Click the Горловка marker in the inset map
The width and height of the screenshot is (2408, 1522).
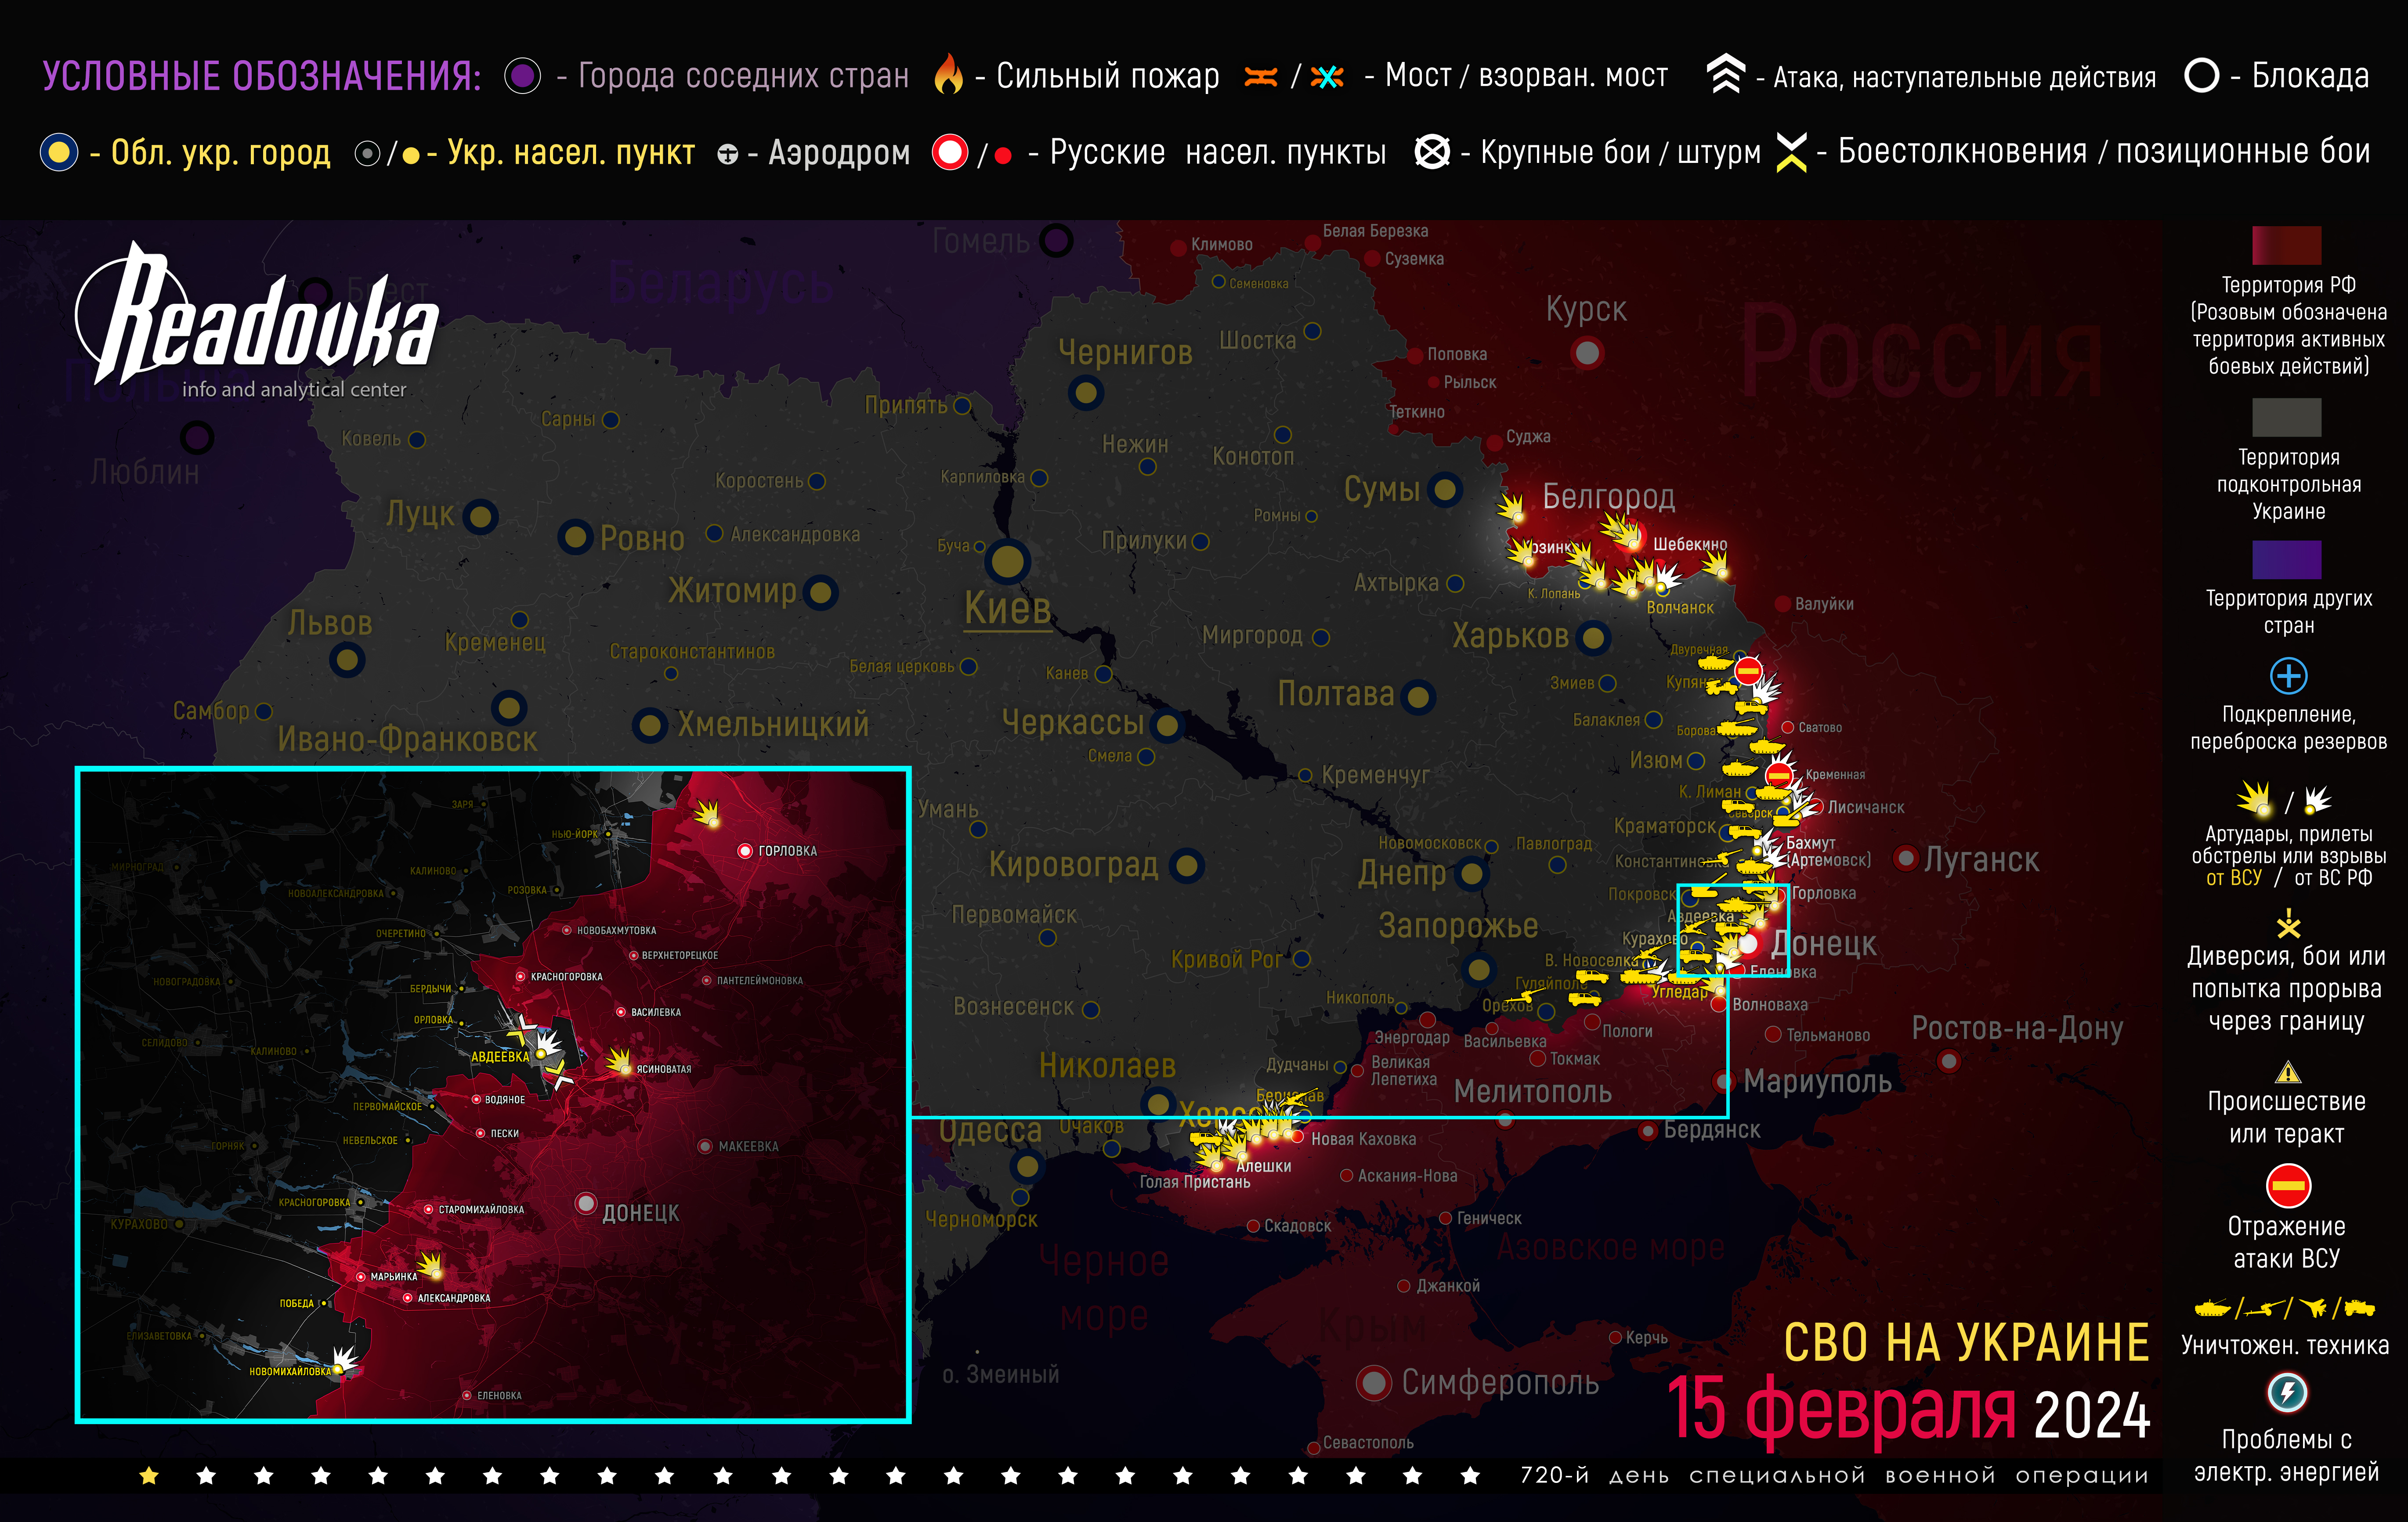744,851
